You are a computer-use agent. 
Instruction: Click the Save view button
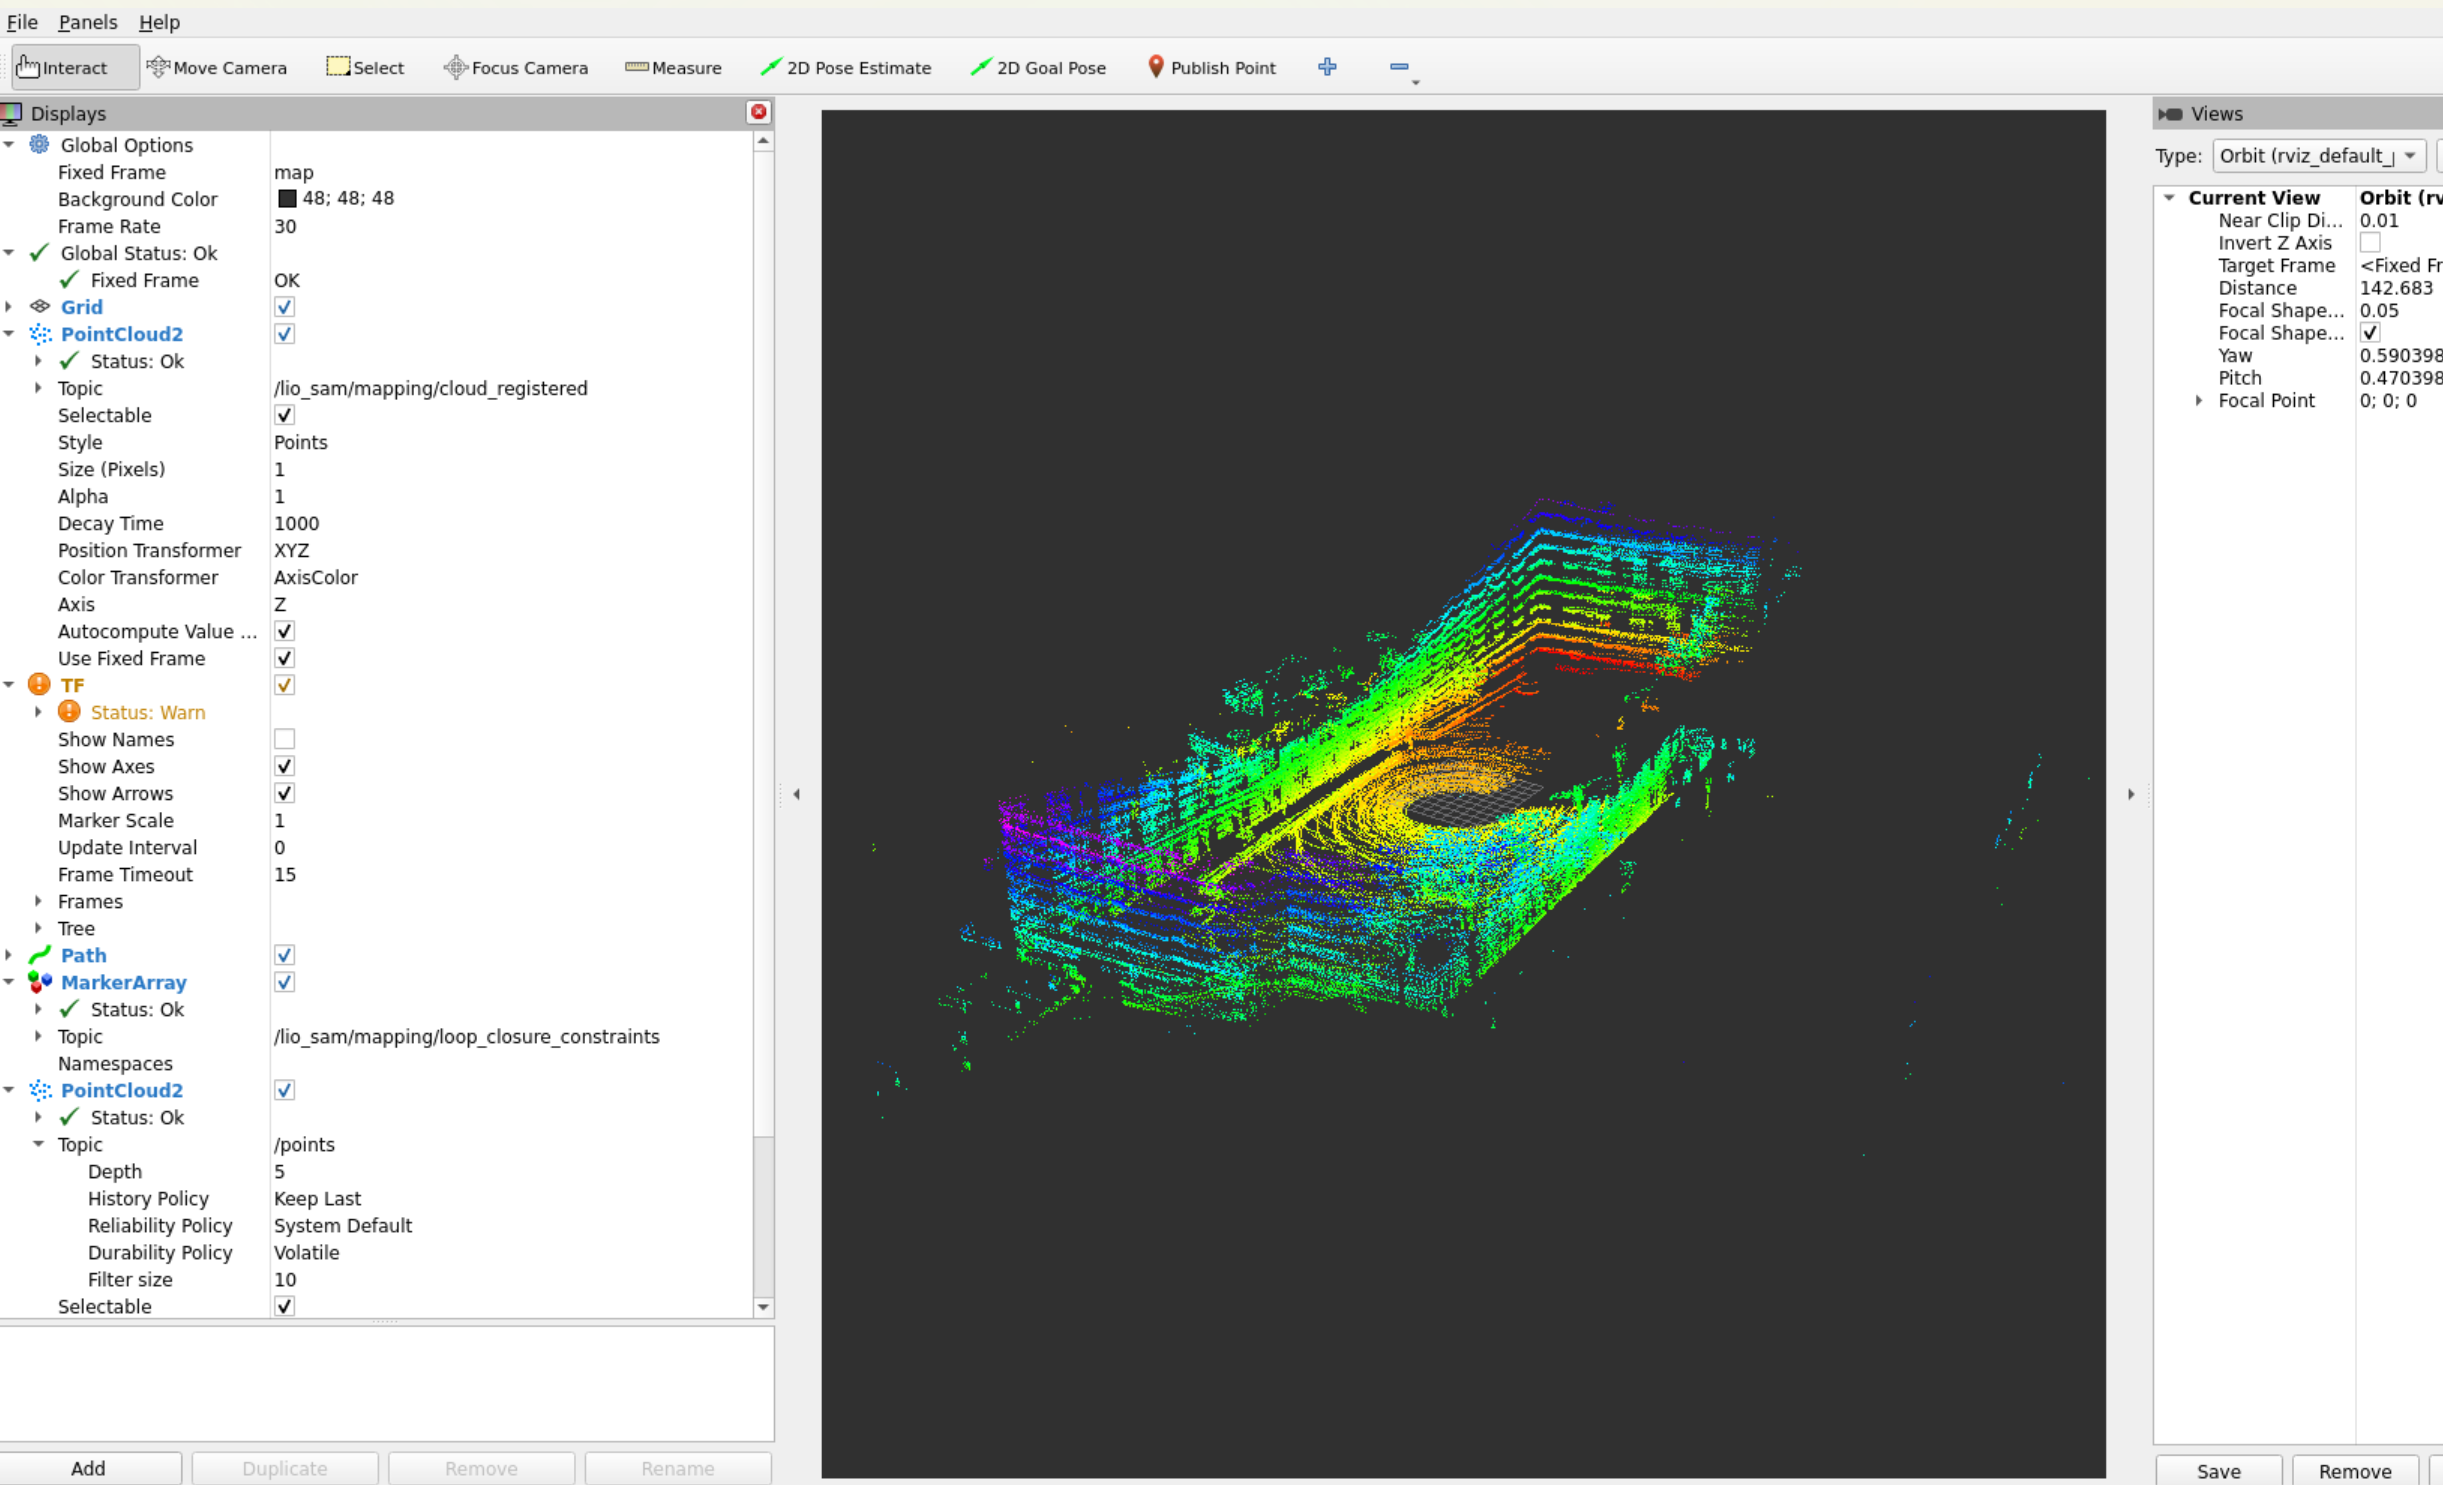[2217, 1470]
